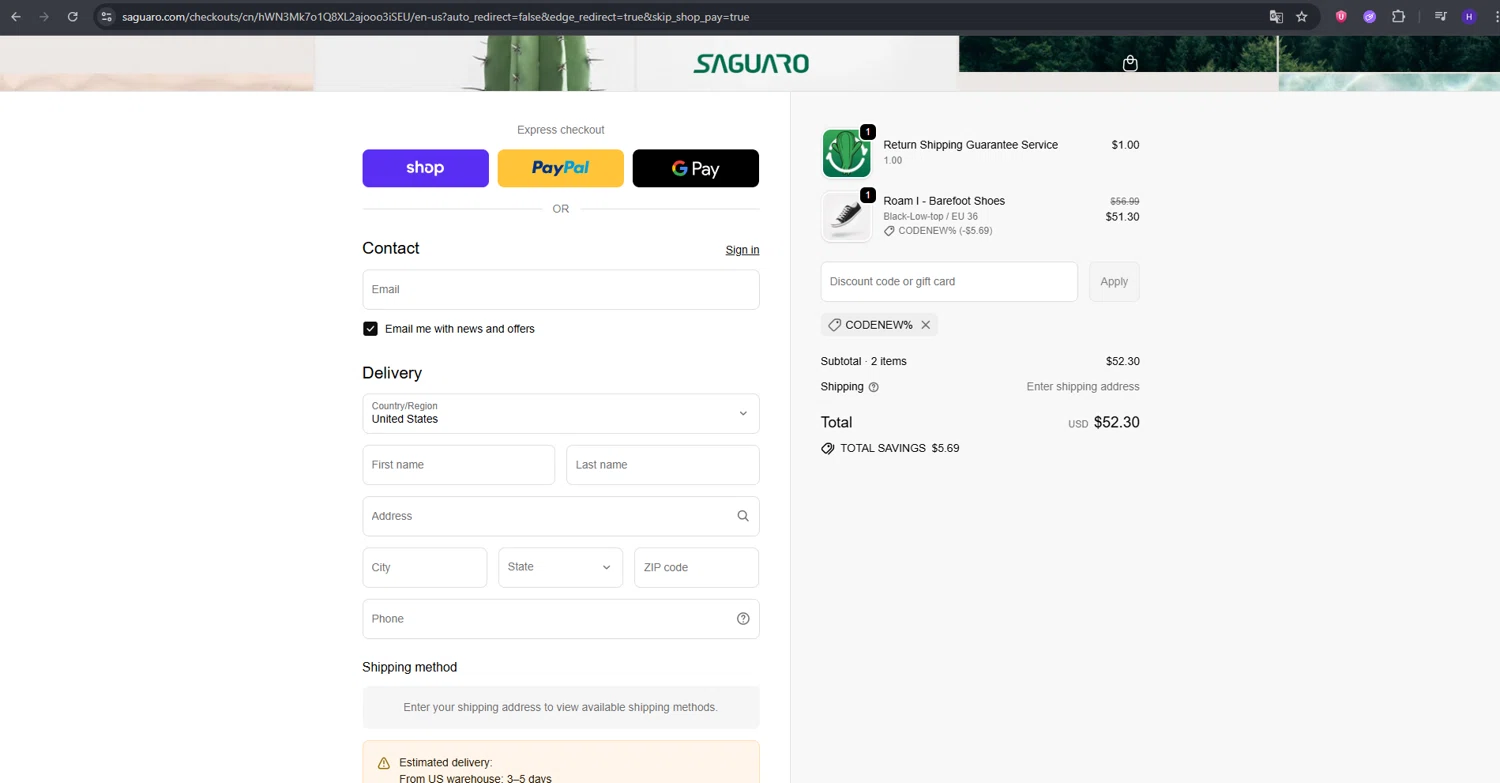Go back using the browser back arrow
The height and width of the screenshot is (783, 1500).
coord(16,17)
